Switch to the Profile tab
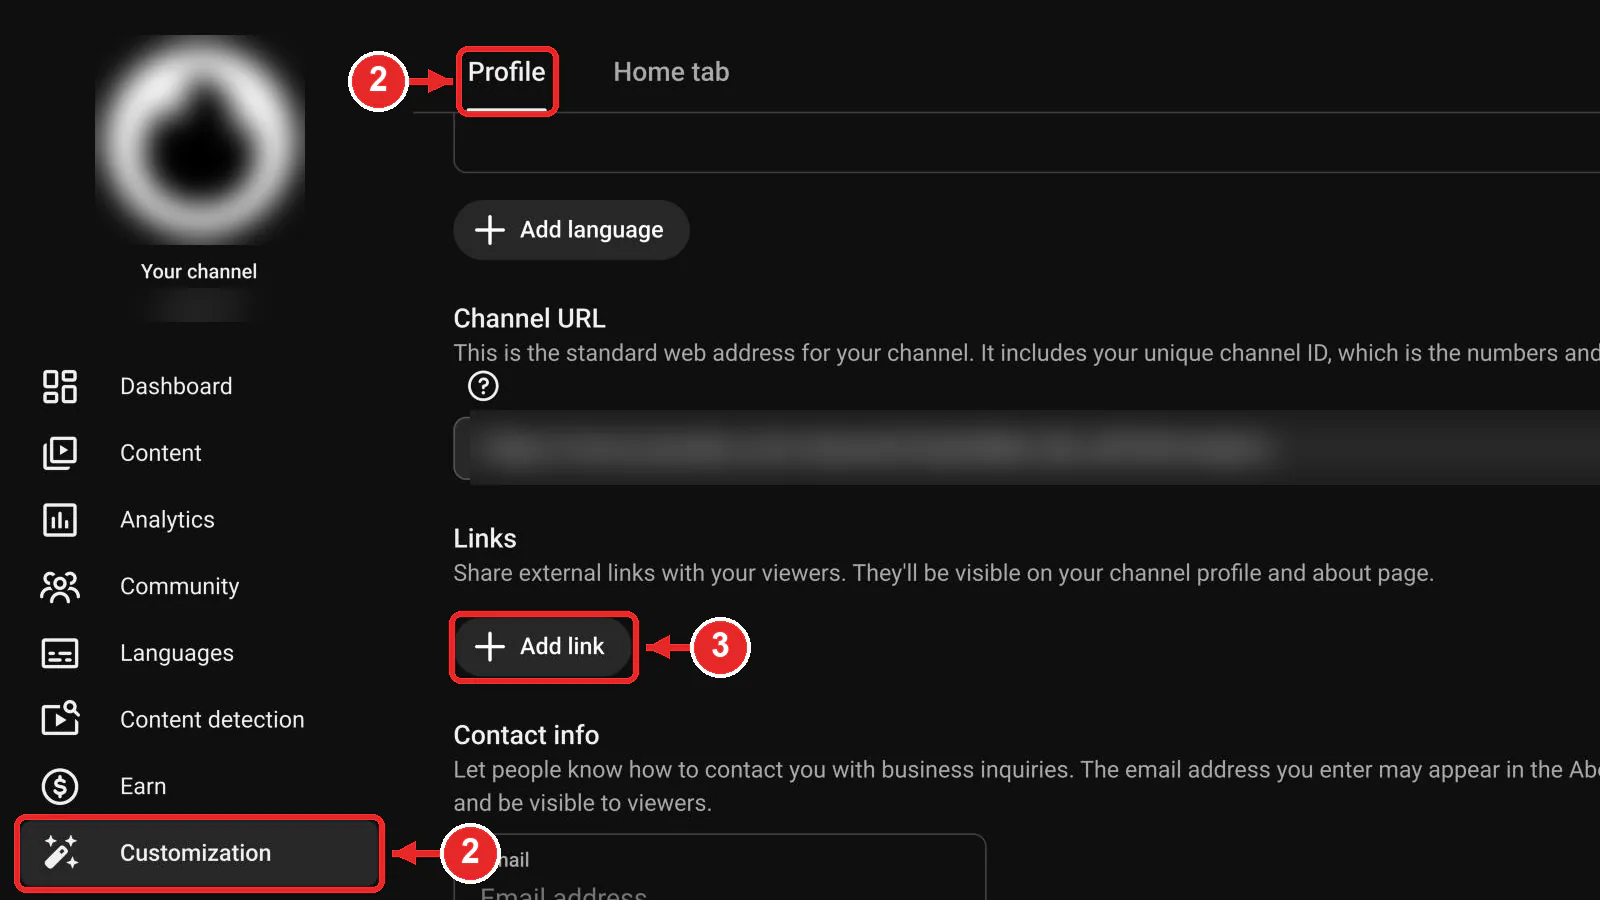The width and height of the screenshot is (1600, 900). point(507,73)
